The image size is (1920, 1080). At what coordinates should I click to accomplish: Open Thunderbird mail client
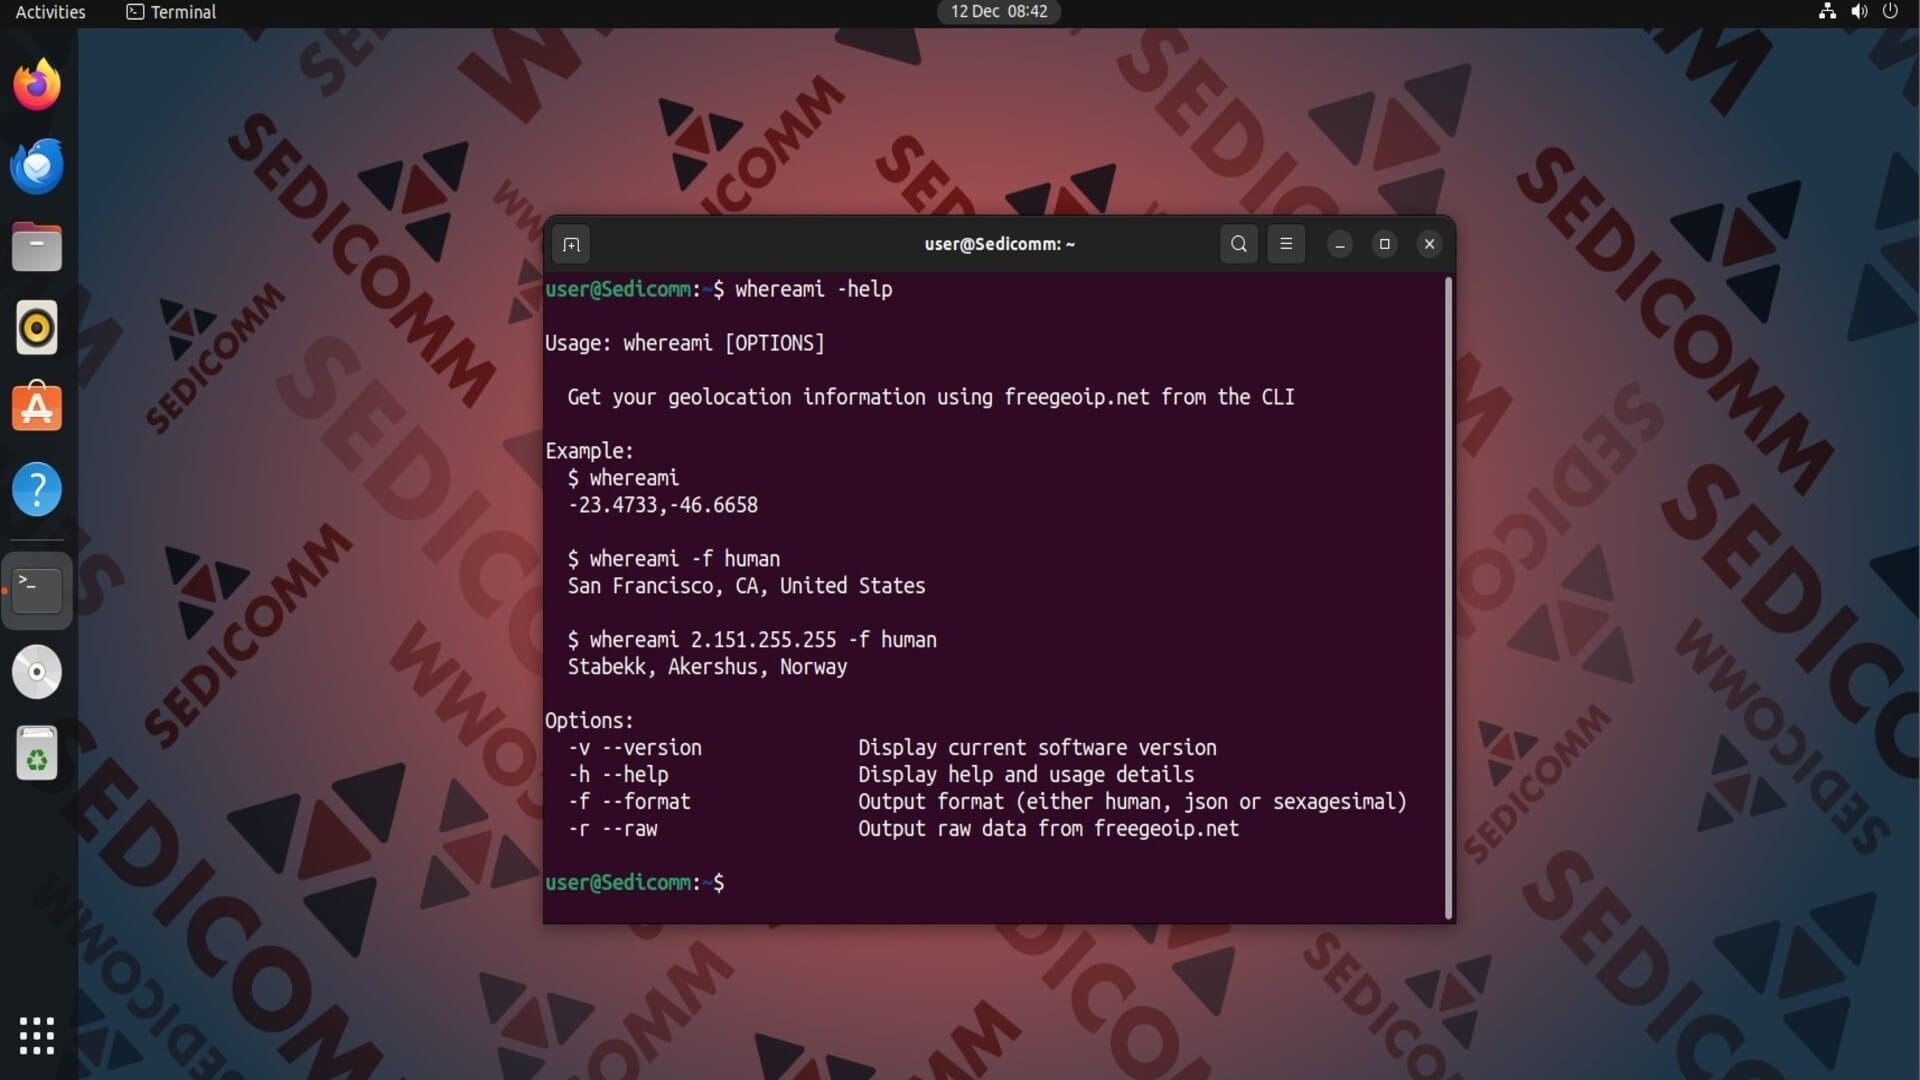click(x=37, y=166)
